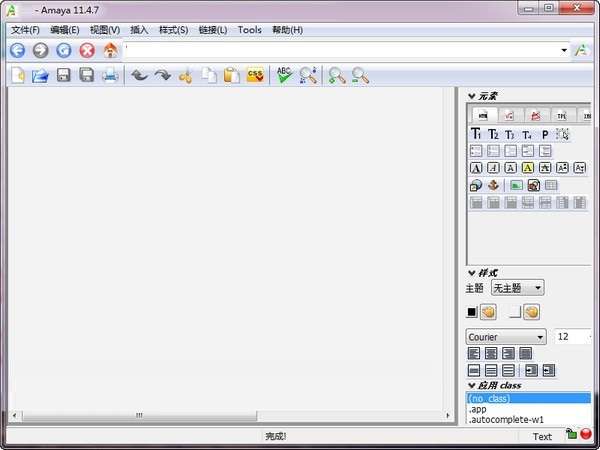Open the Tools menu

(249, 30)
